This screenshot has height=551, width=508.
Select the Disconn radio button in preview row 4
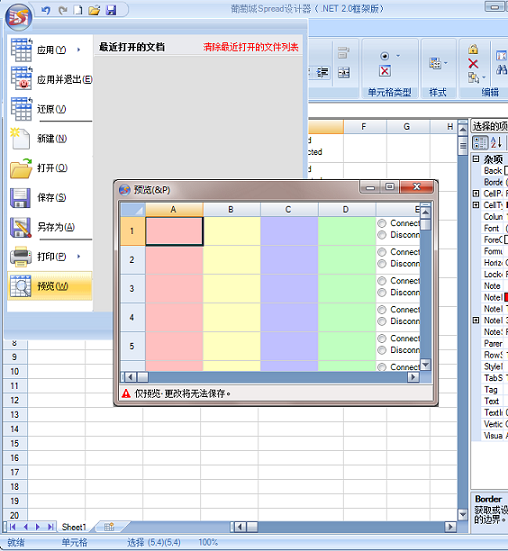click(x=382, y=321)
